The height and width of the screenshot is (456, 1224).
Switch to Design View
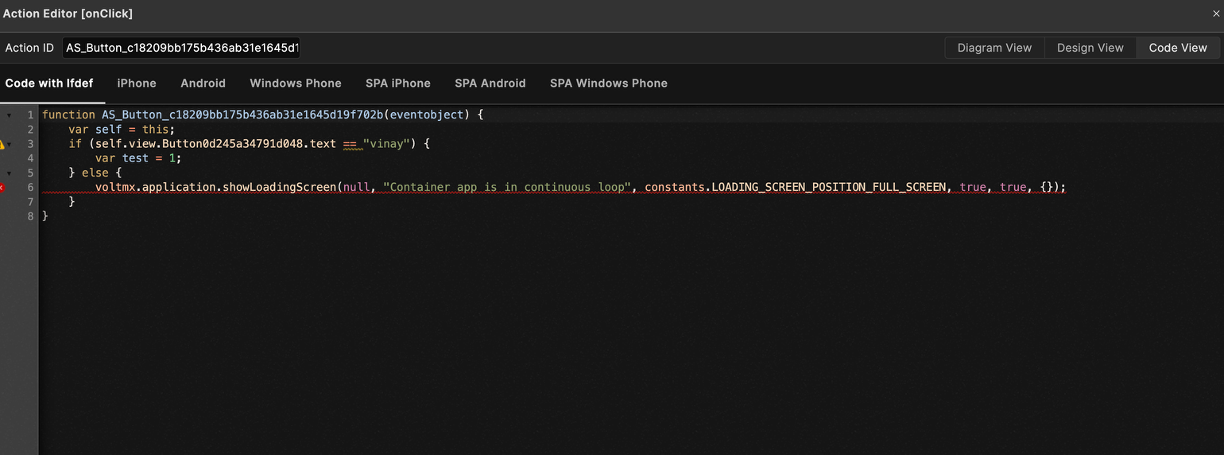[1090, 48]
